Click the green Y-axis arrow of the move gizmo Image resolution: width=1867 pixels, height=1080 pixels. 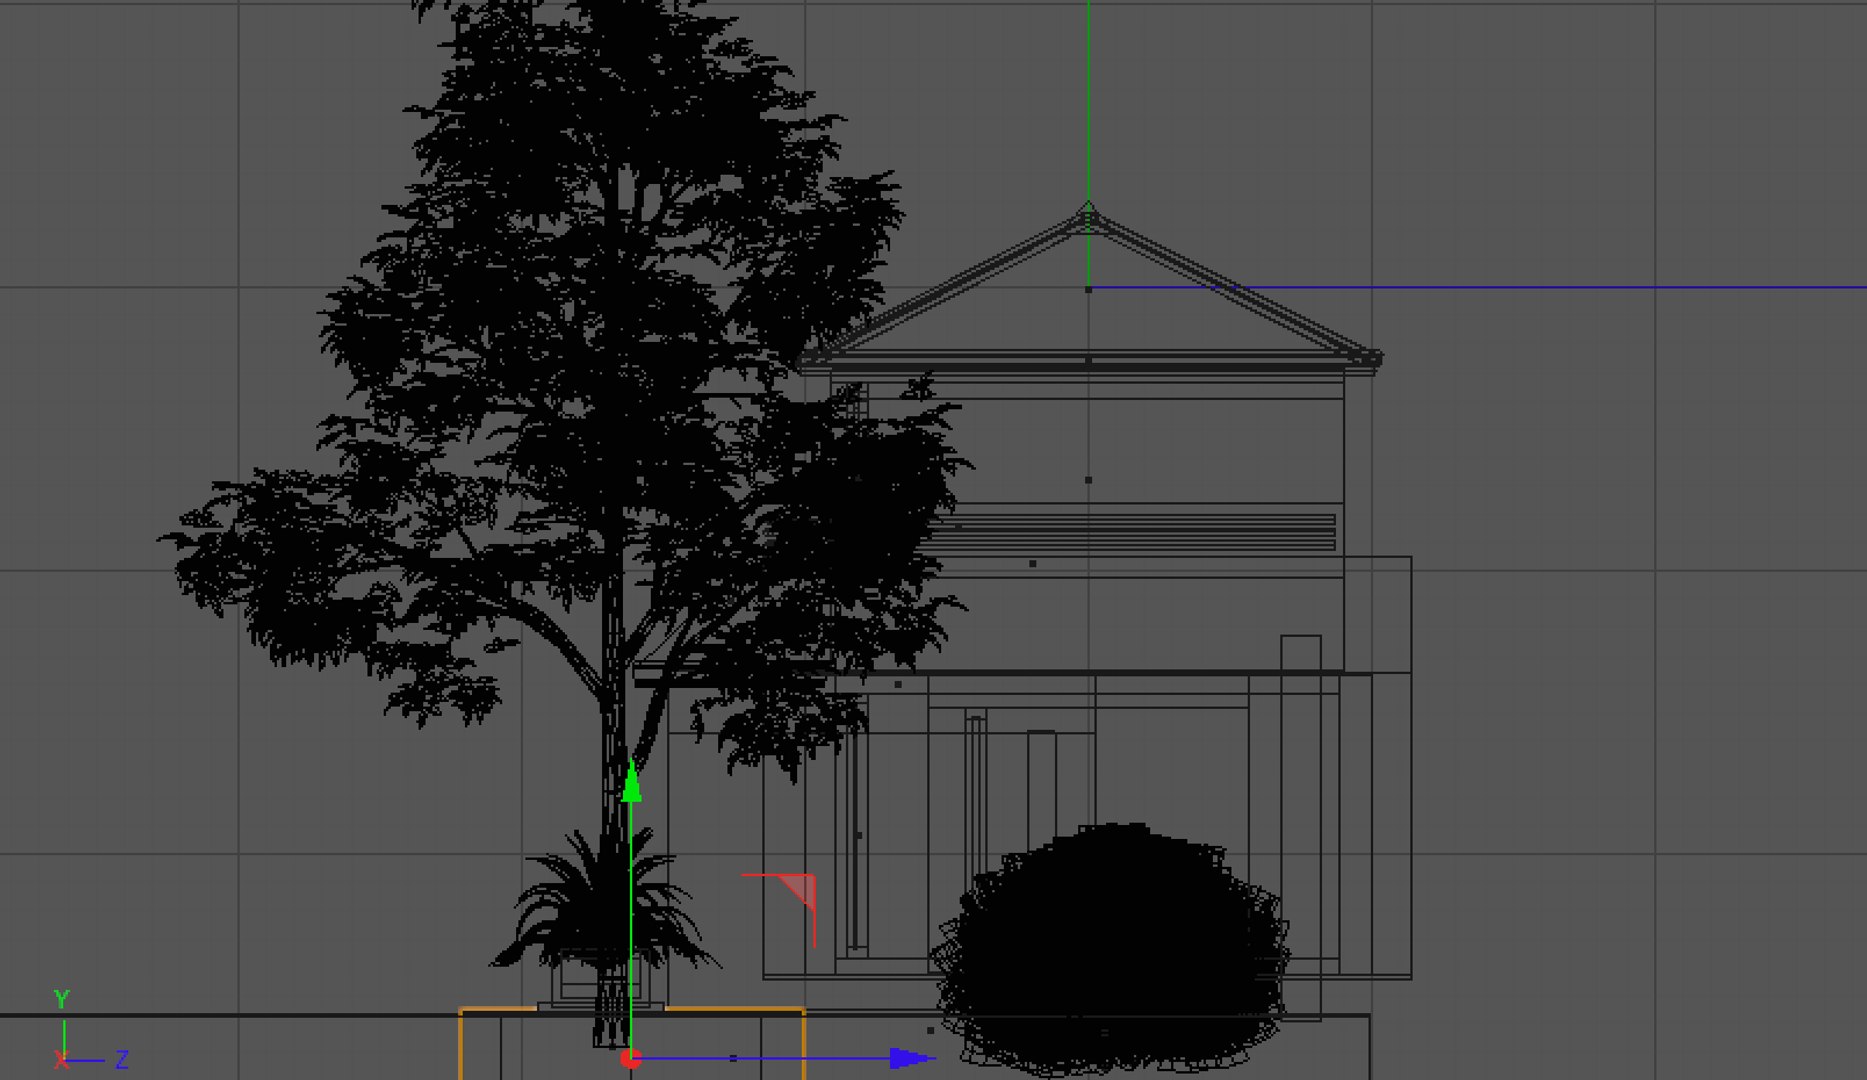[x=631, y=781]
